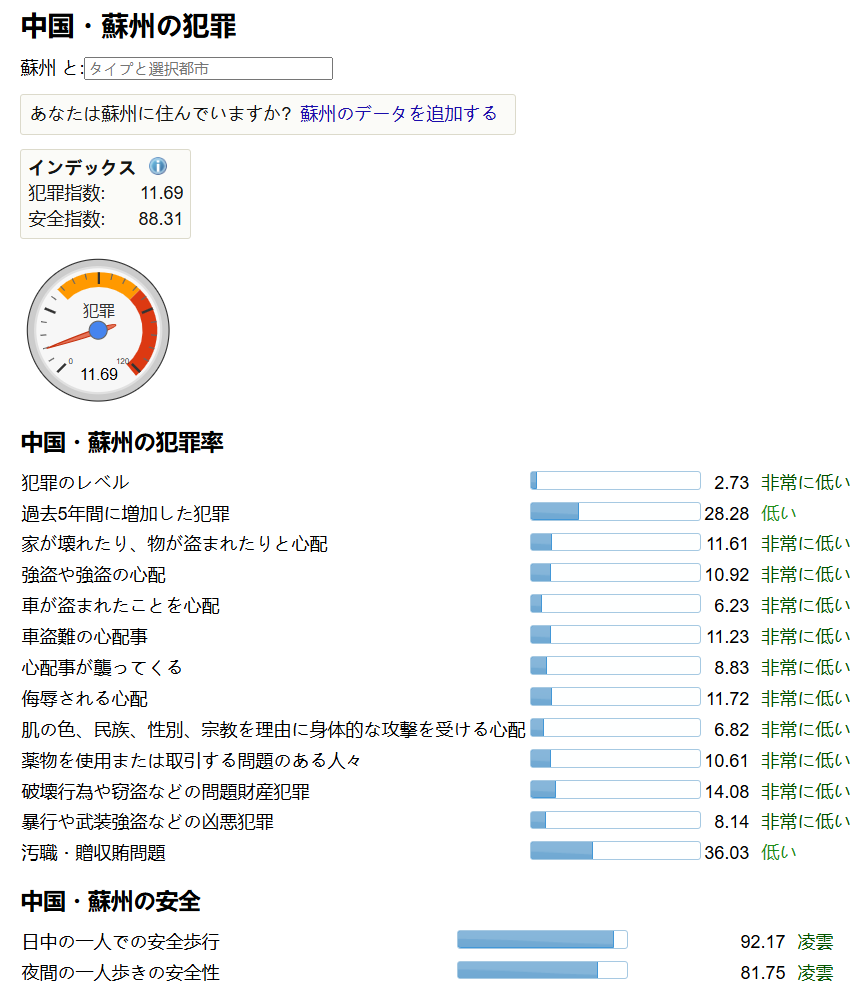Click the 破壊行為や窃盗などの問題財産犯罪 progress bar
The height and width of the screenshot is (994, 865).
[x=615, y=789]
